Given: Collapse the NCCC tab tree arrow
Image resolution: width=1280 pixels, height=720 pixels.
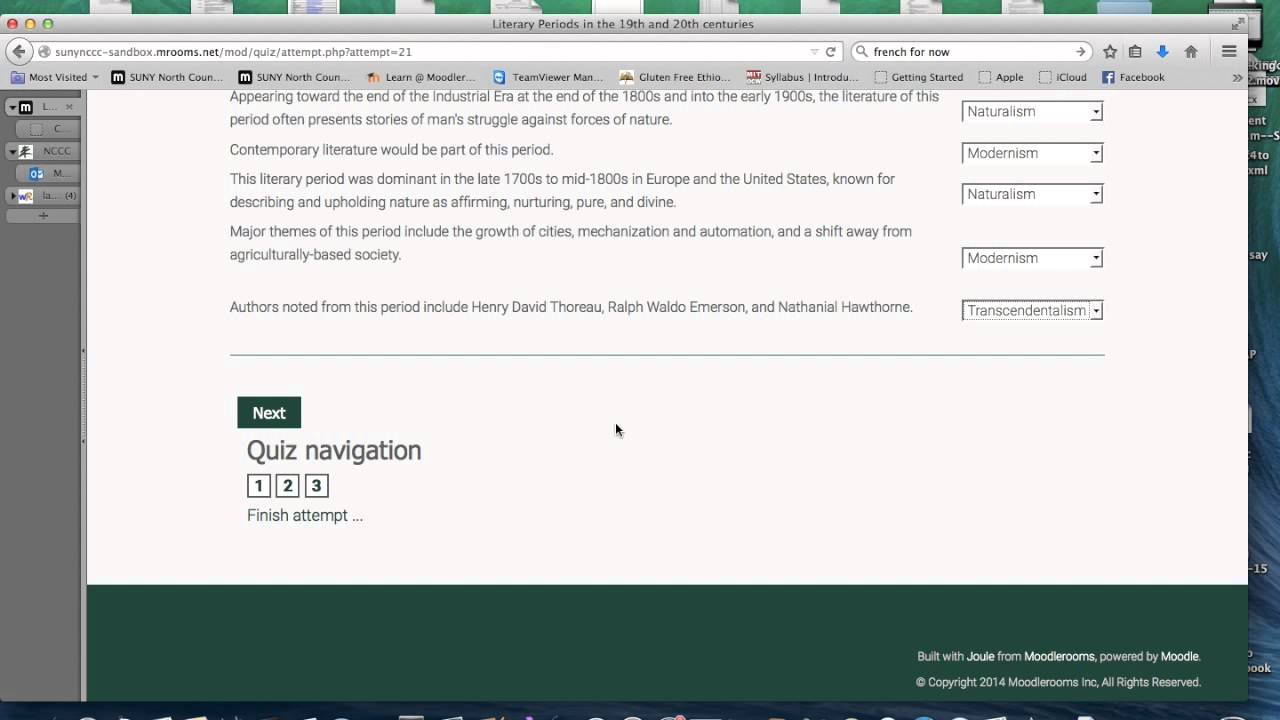Looking at the screenshot, I should click(x=13, y=151).
